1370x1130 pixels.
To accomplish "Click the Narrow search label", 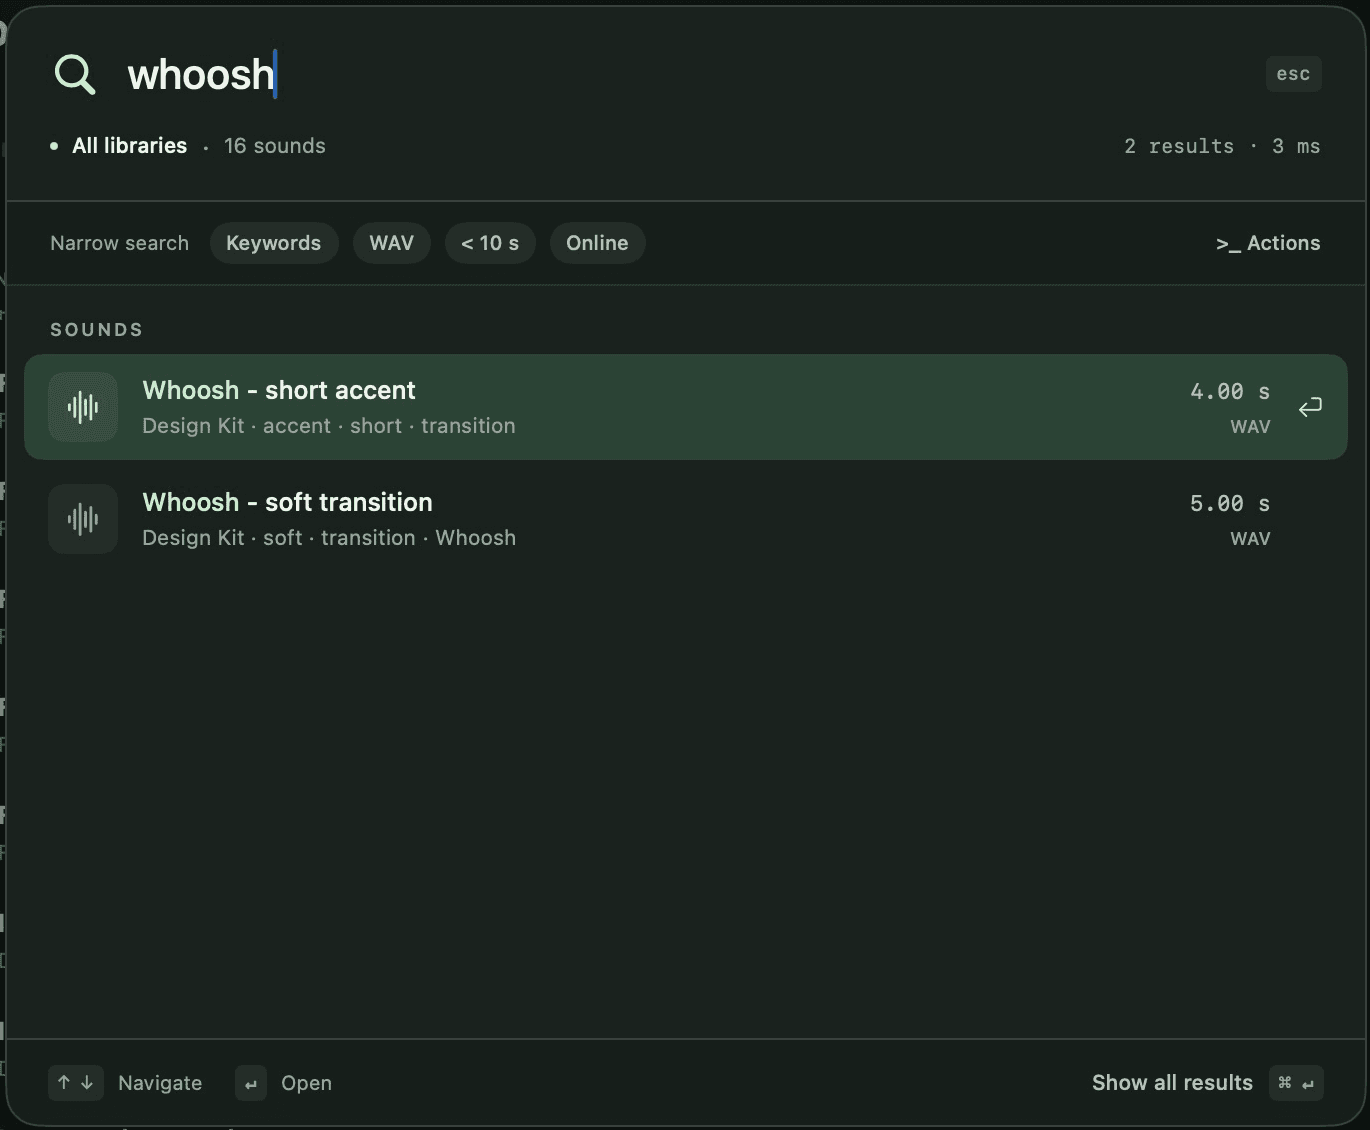I will [120, 243].
